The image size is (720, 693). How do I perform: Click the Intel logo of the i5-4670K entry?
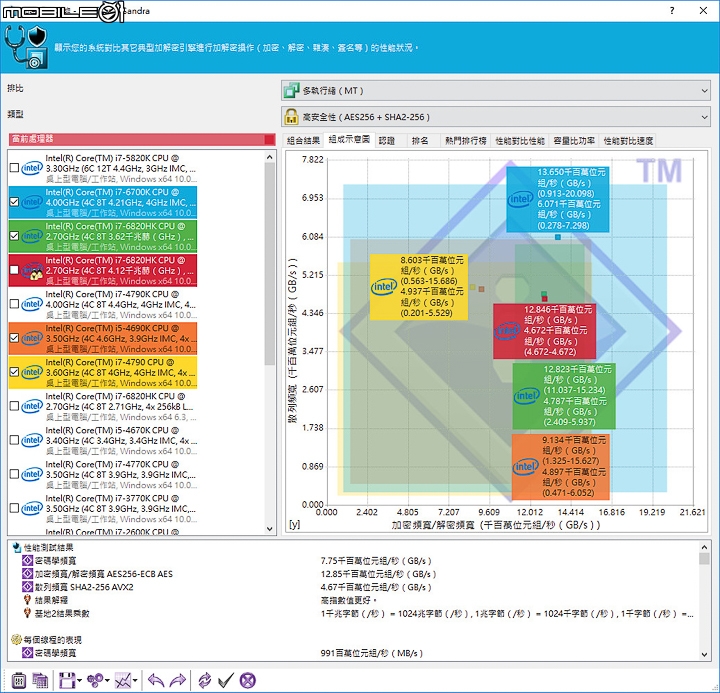[32, 440]
